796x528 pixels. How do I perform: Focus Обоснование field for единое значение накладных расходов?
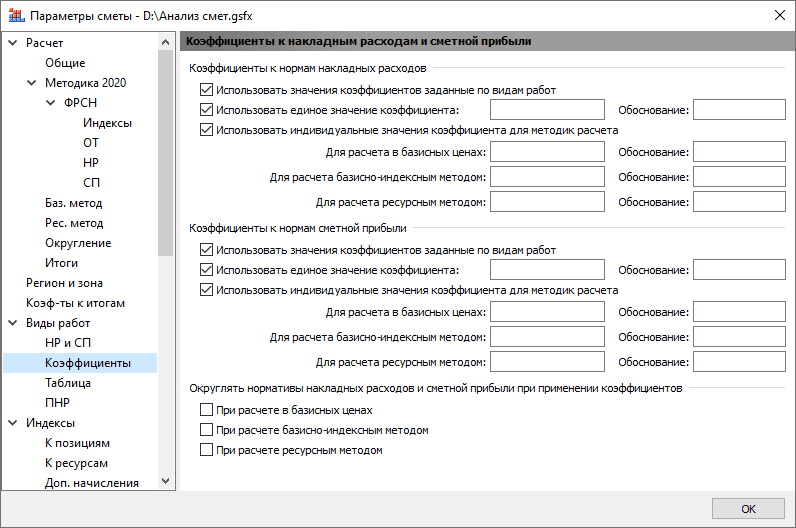pyautogui.click(x=739, y=110)
